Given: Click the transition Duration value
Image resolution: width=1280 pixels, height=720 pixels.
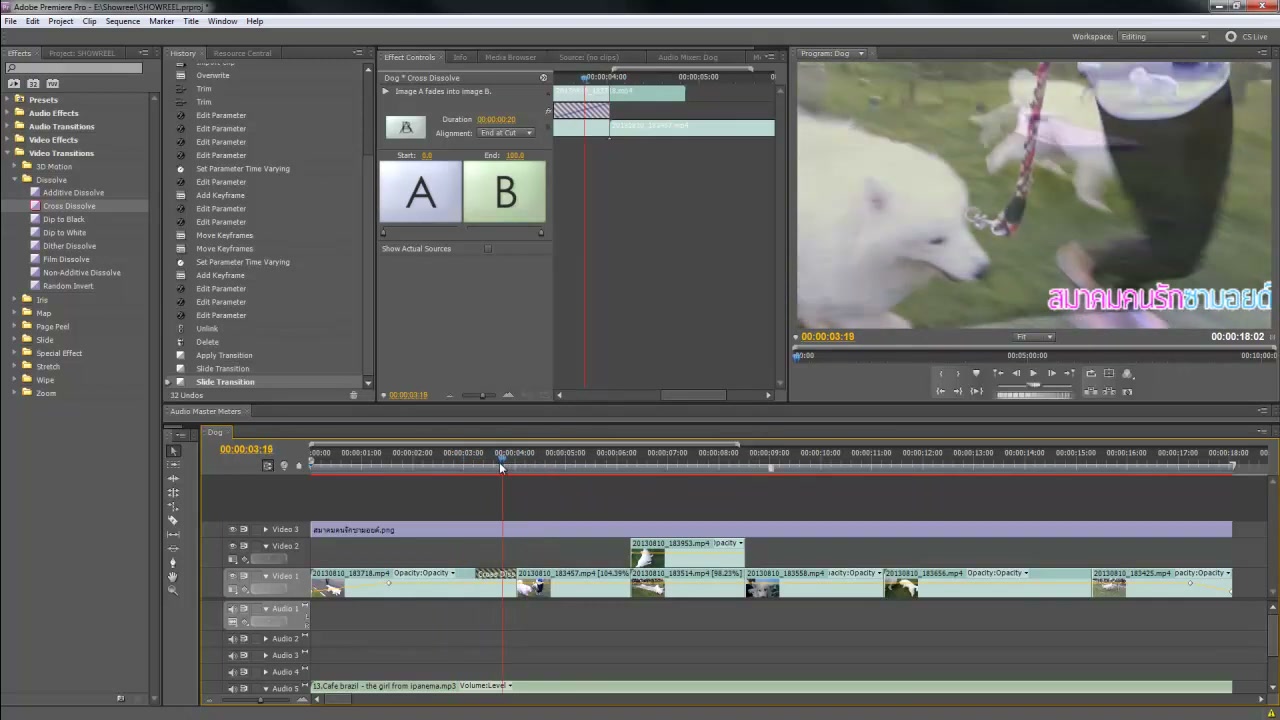Looking at the screenshot, I should 496,119.
